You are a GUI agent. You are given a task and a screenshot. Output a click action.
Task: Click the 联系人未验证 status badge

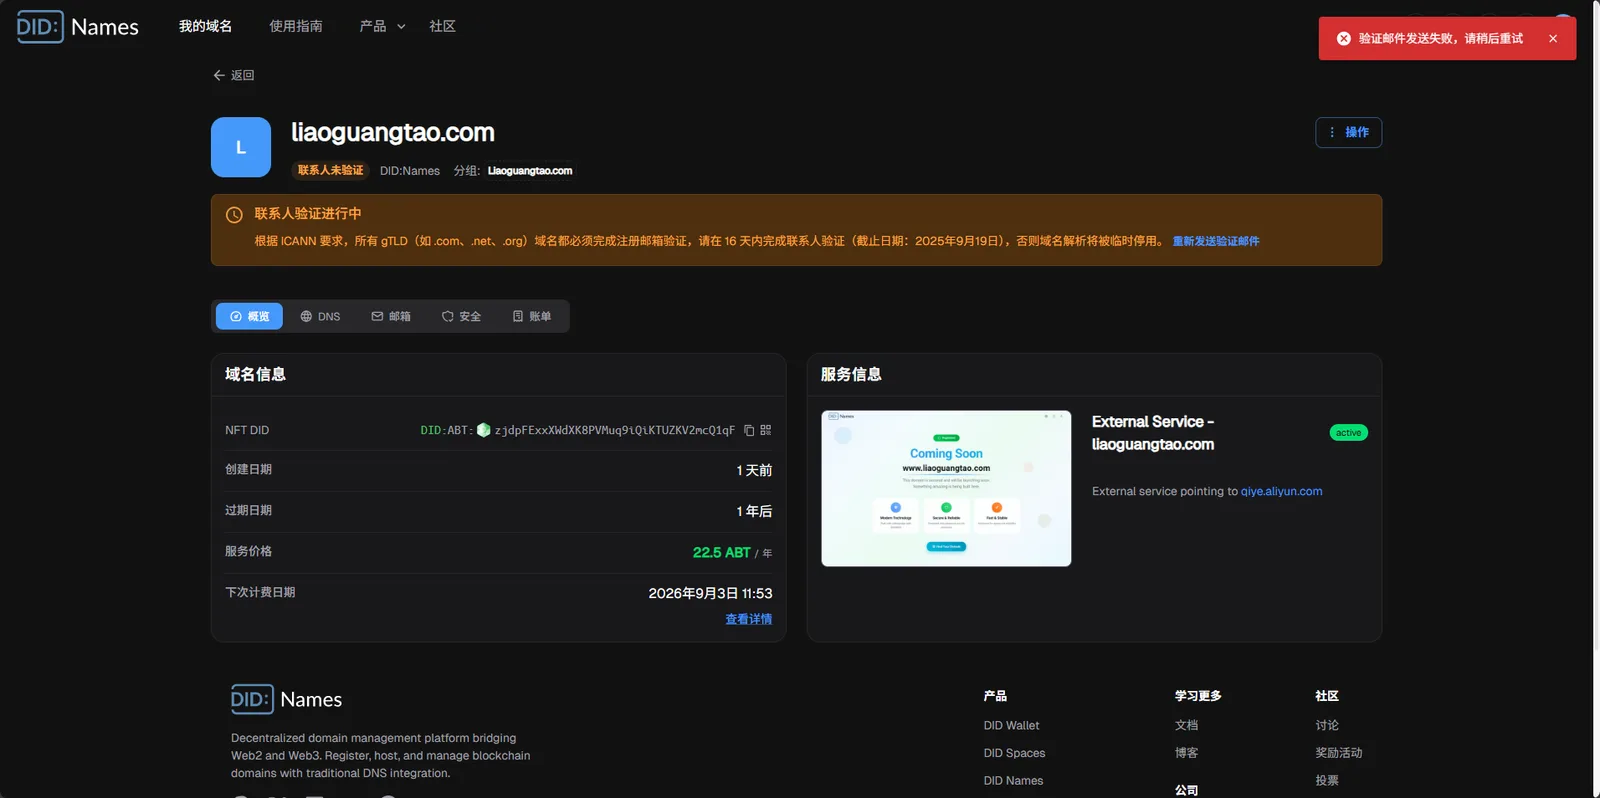[330, 170]
